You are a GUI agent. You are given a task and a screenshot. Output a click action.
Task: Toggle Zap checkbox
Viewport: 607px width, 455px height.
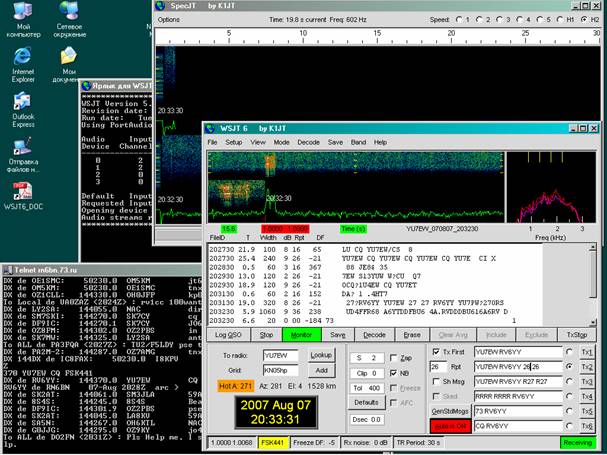393,358
